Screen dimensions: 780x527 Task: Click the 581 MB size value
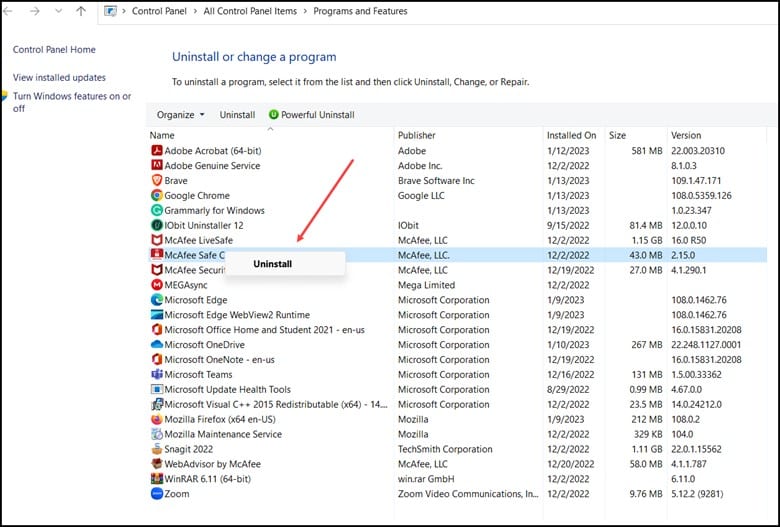(x=647, y=151)
